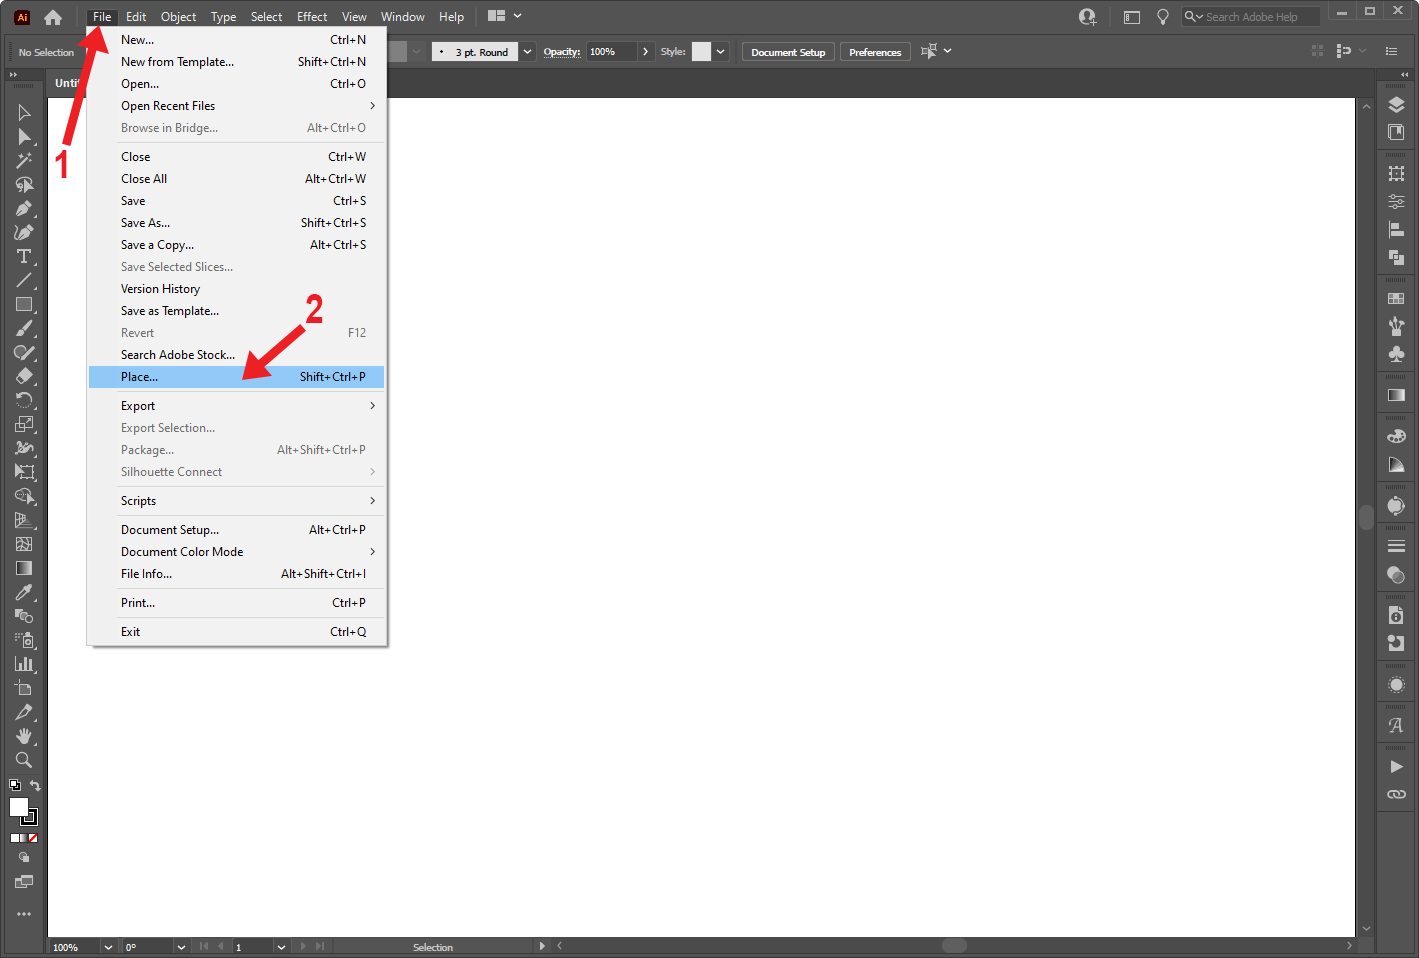Select the Type tool
This screenshot has height=958, width=1419.
click(24, 257)
